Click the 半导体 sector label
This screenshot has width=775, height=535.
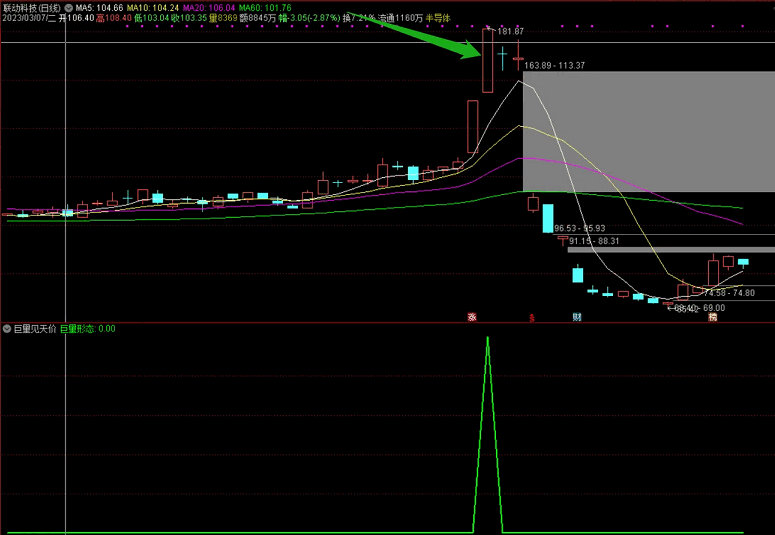click(438, 18)
